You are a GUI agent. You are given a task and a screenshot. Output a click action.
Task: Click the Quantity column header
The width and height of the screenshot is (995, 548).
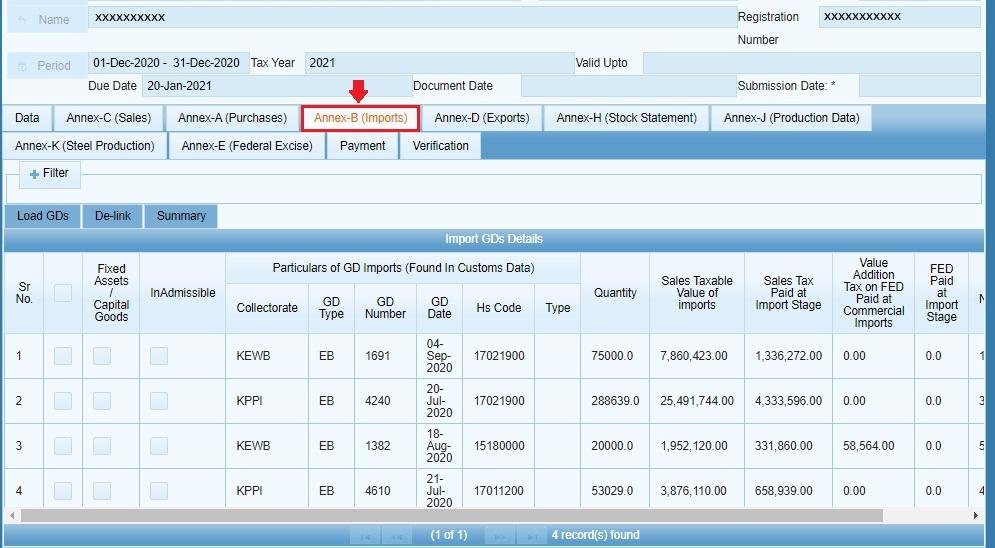click(x=615, y=293)
